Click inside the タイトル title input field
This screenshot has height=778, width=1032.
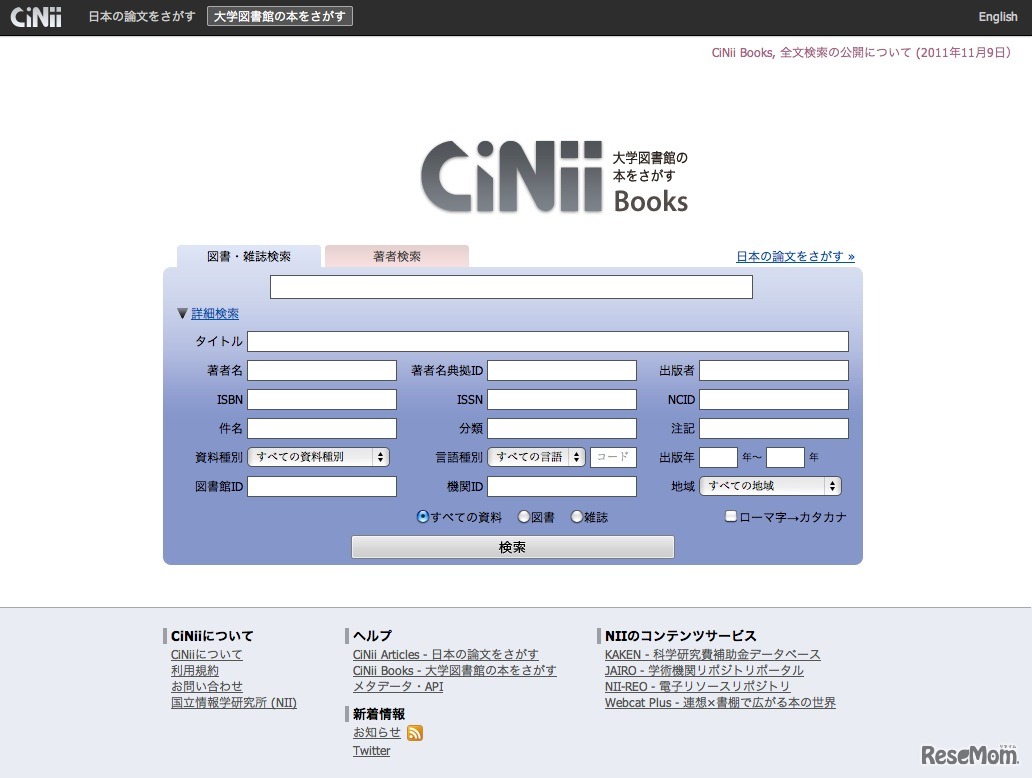coord(550,341)
